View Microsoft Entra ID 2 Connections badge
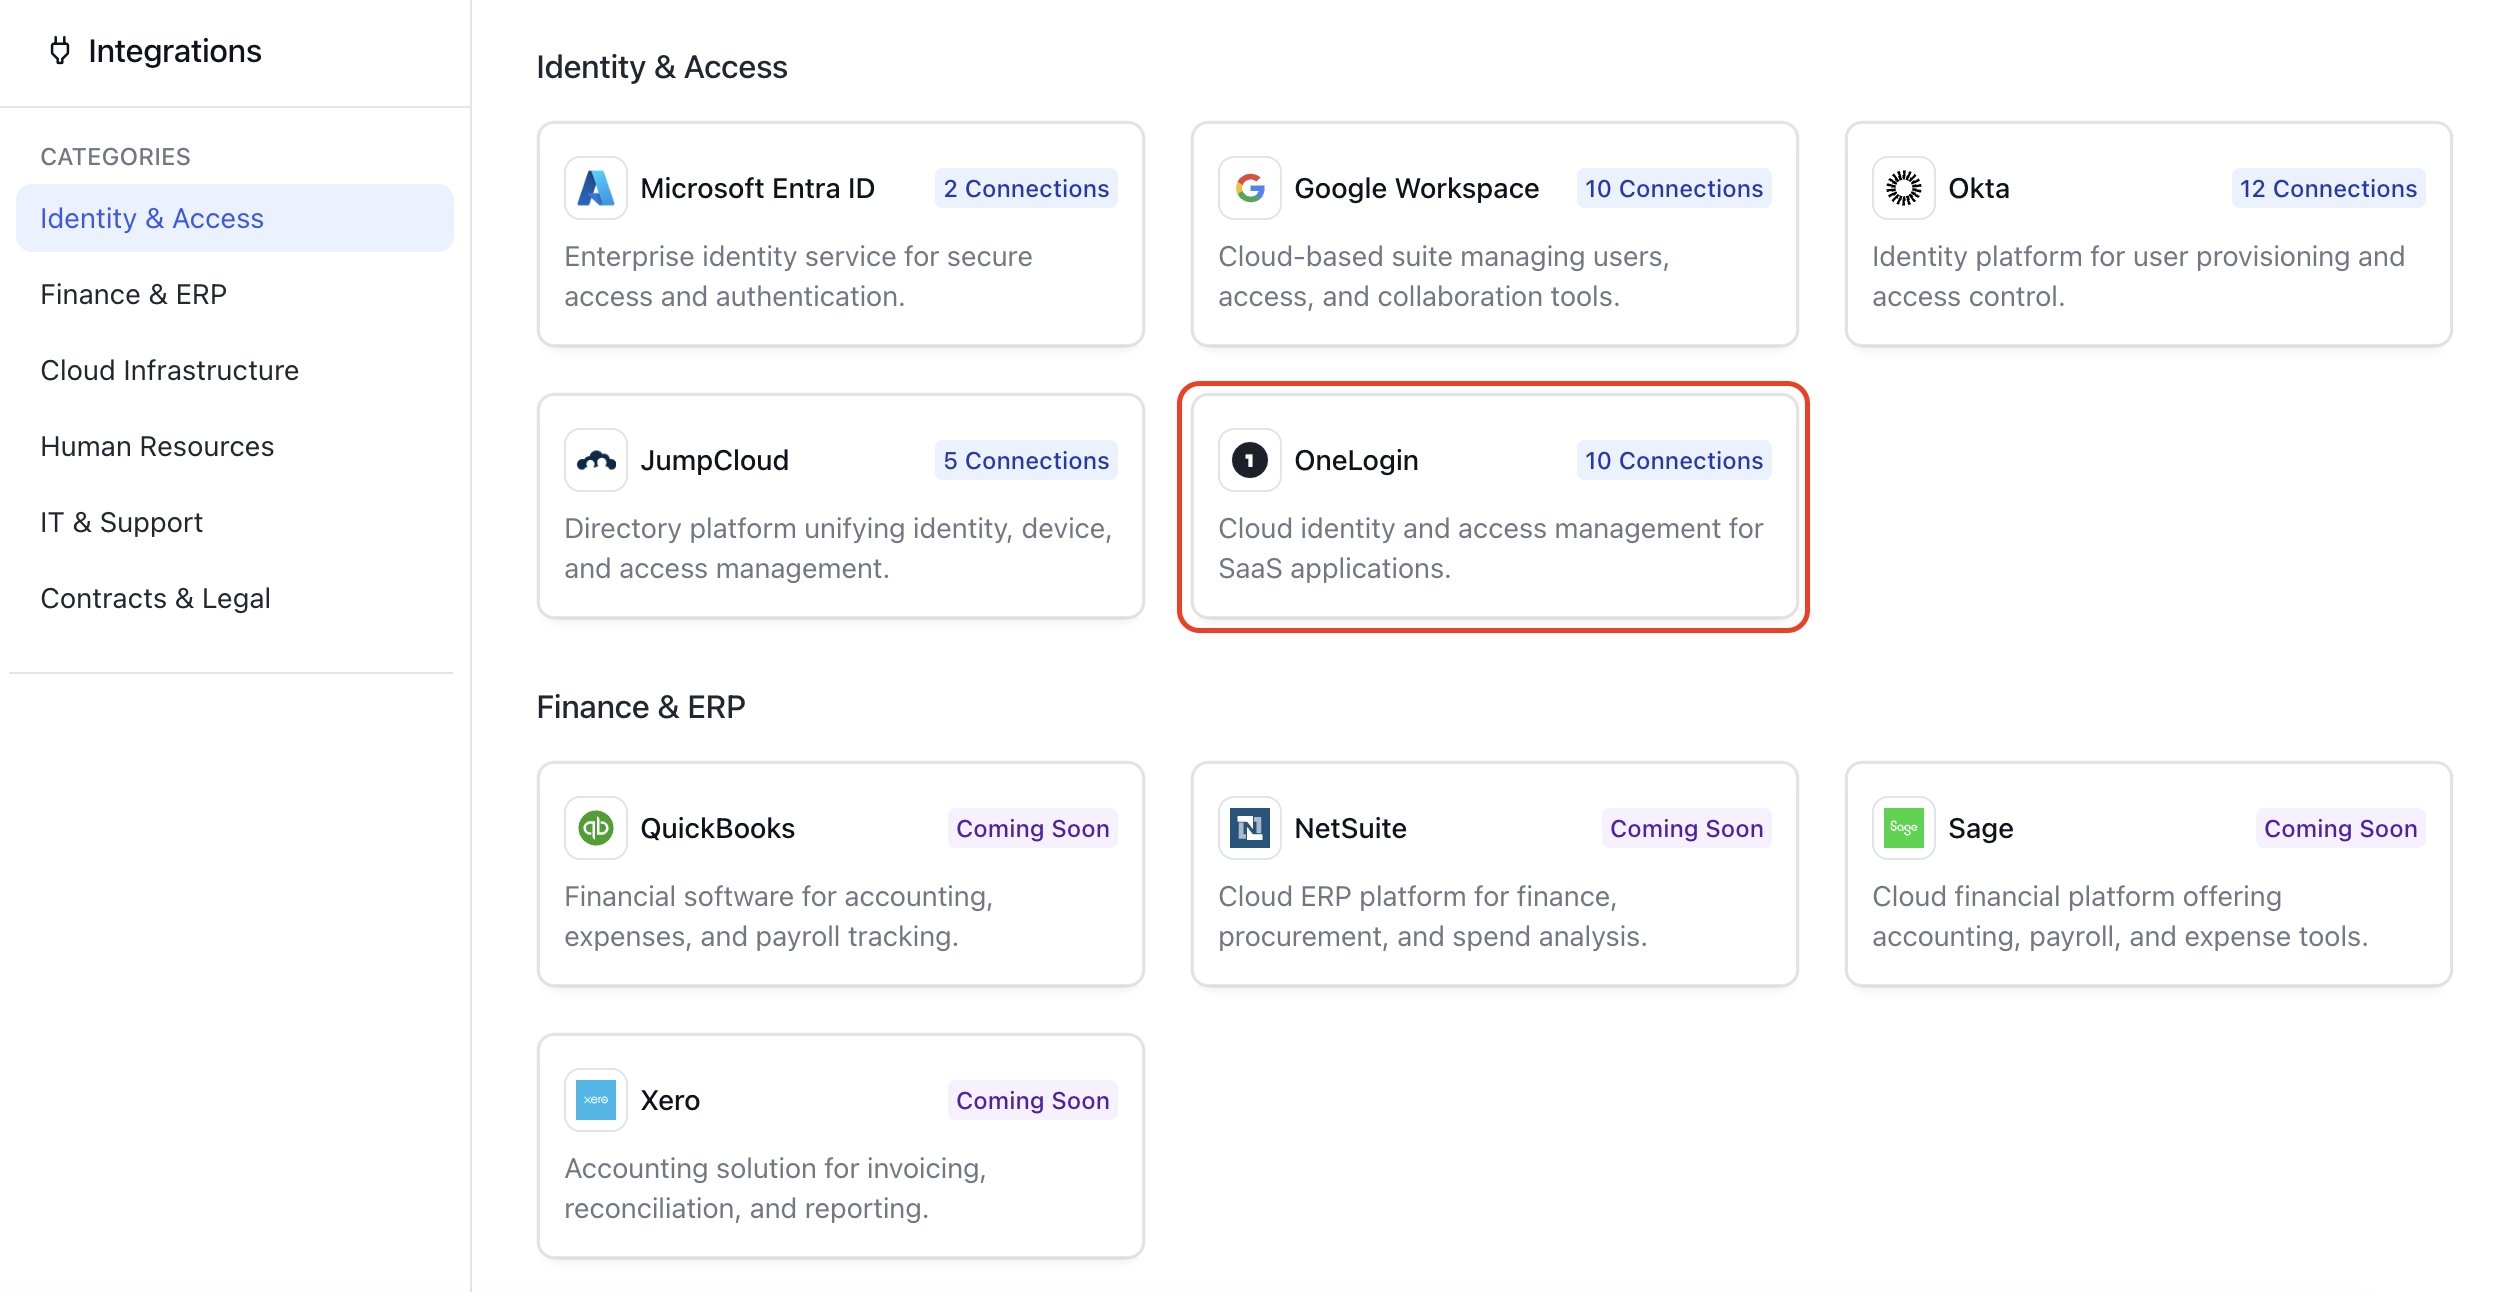 (x=1026, y=188)
